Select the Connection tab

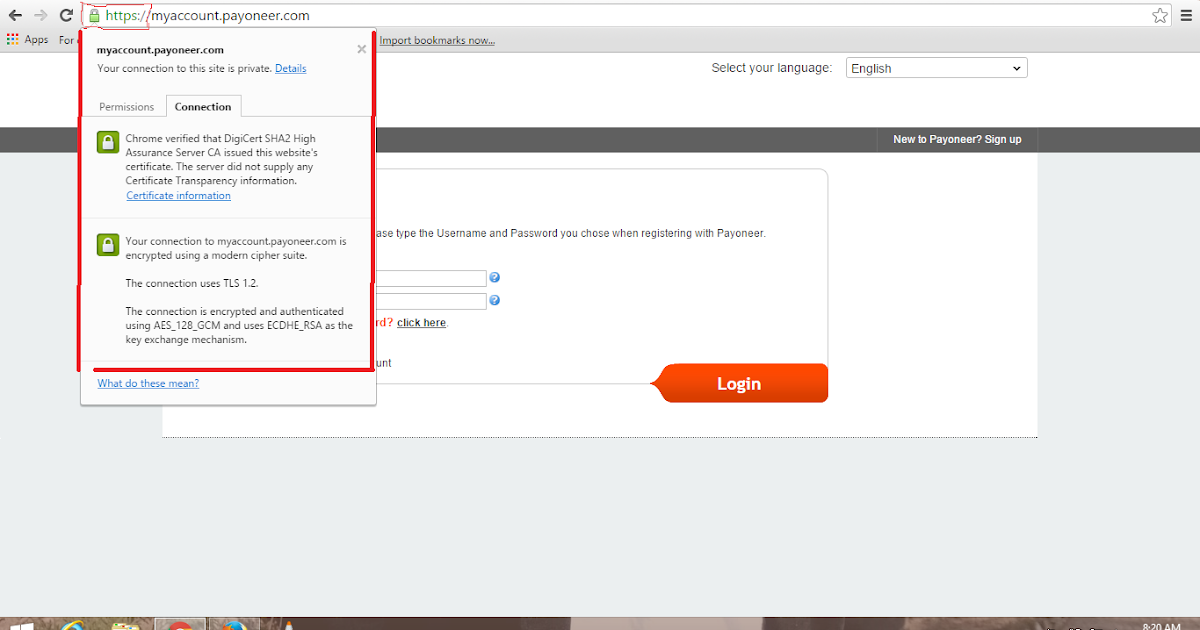pos(203,106)
